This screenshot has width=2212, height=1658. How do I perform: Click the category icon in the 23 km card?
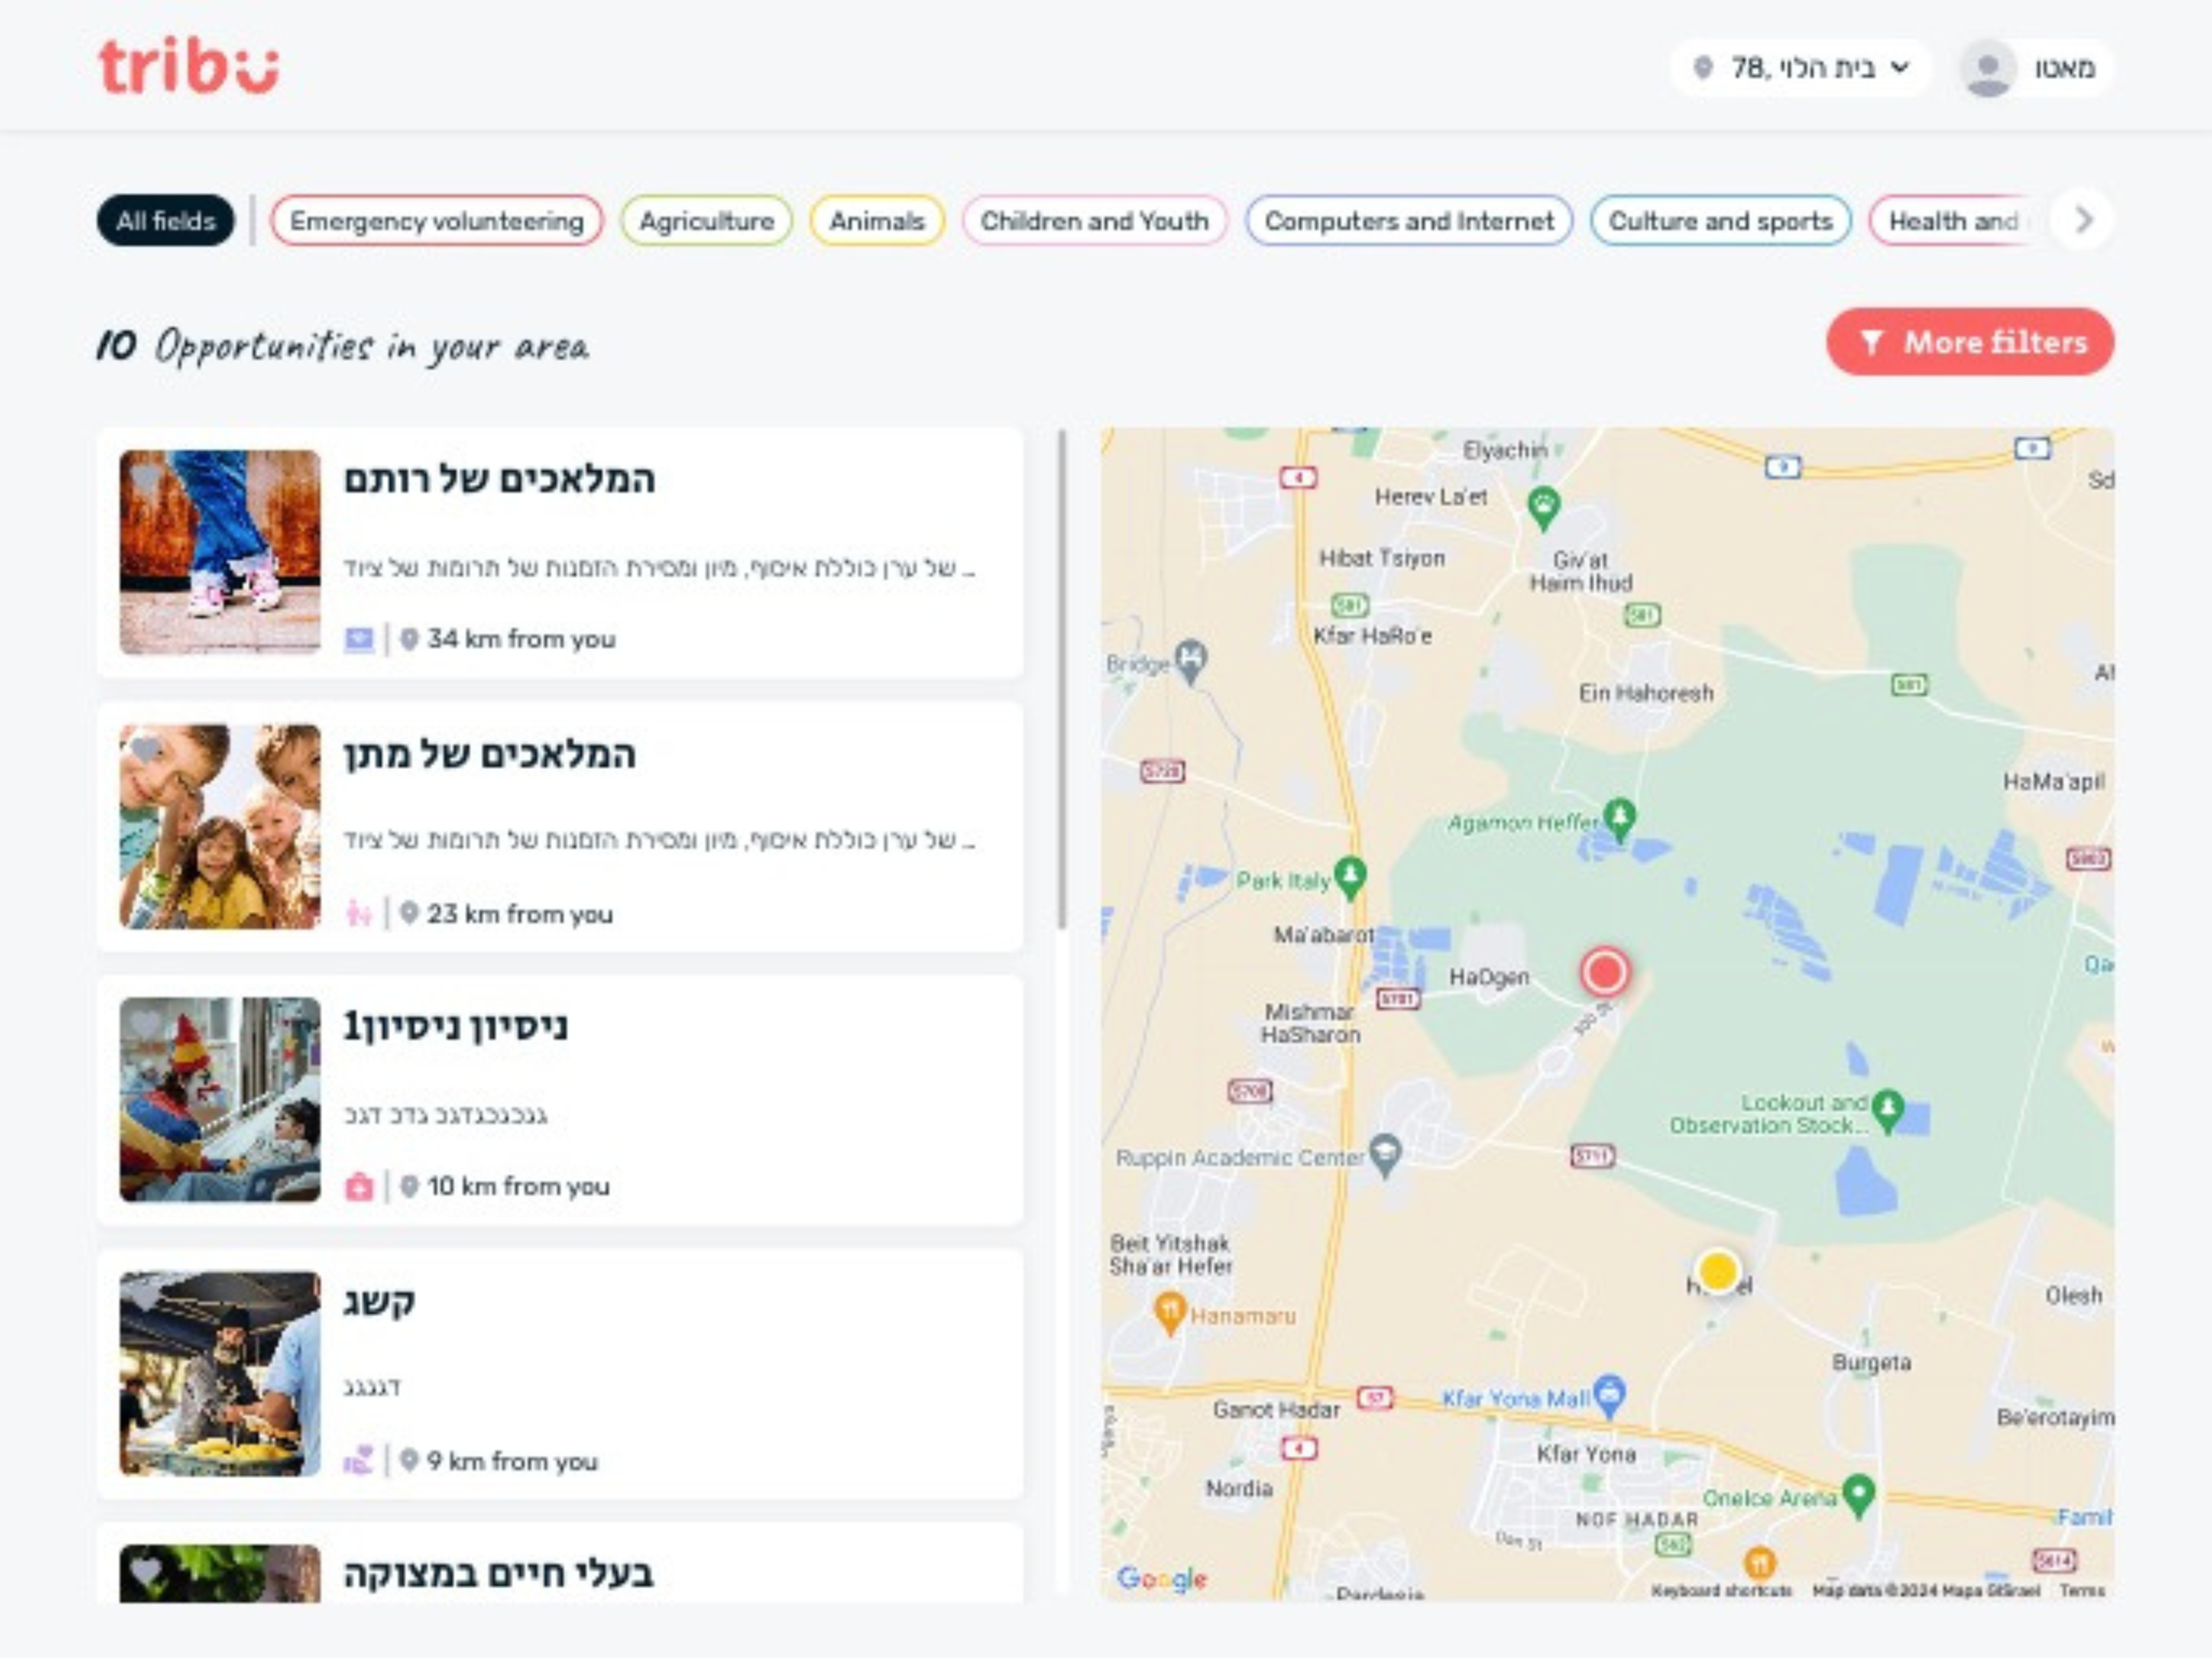pyautogui.click(x=358, y=913)
